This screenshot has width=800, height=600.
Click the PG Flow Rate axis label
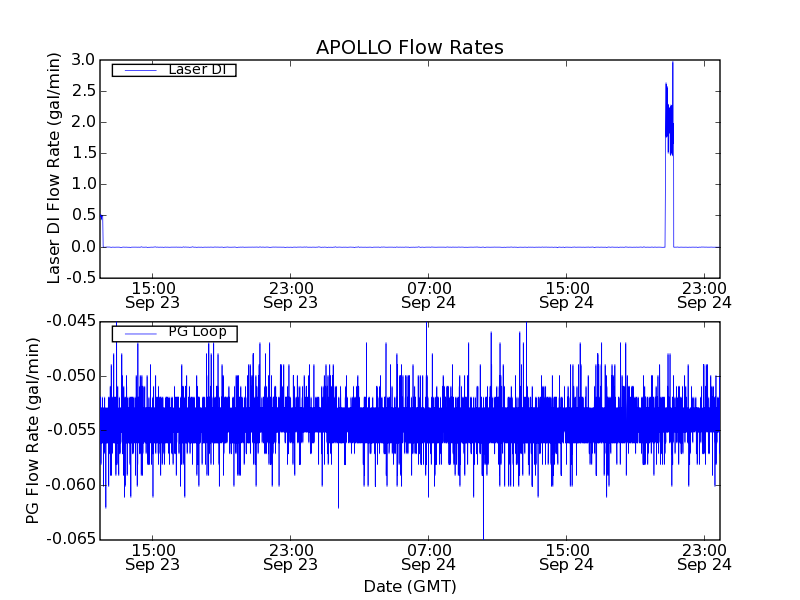pyautogui.click(x=32, y=431)
